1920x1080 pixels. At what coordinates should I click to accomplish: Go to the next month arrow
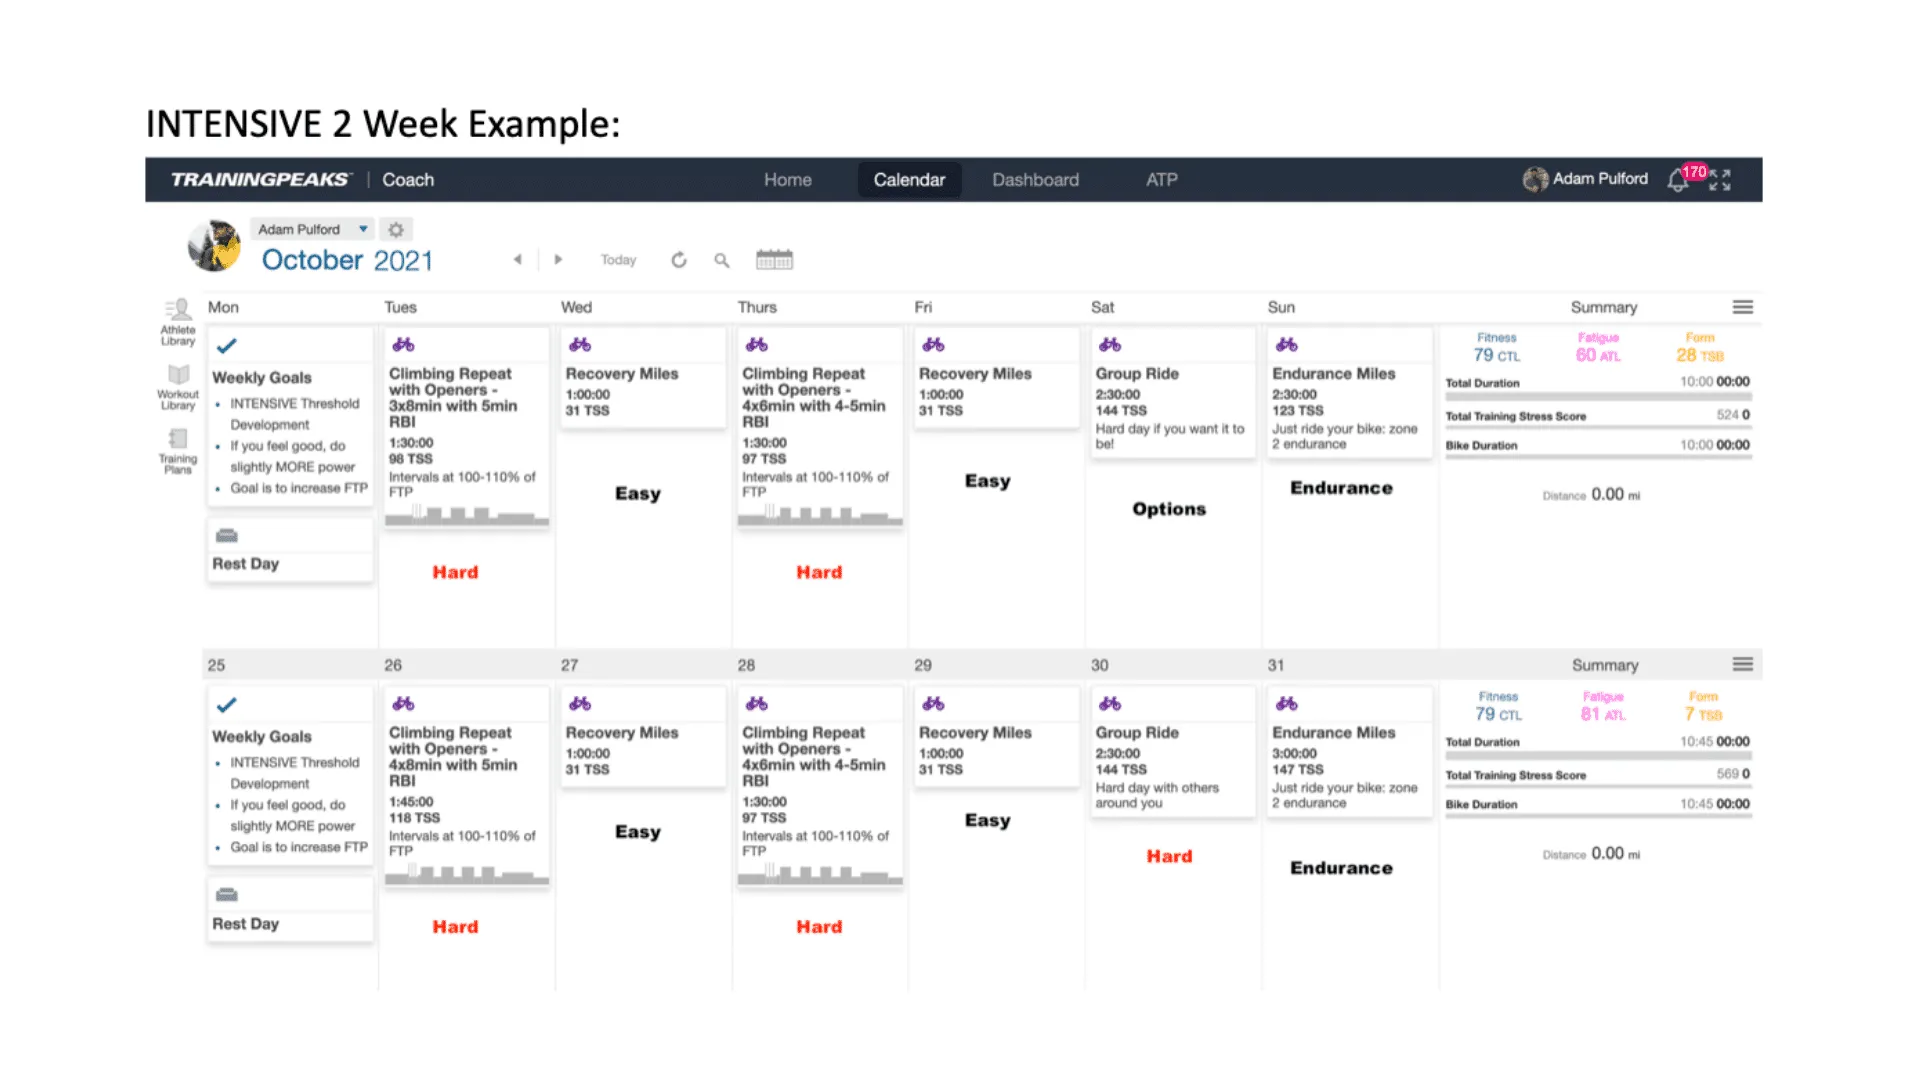coord(558,260)
